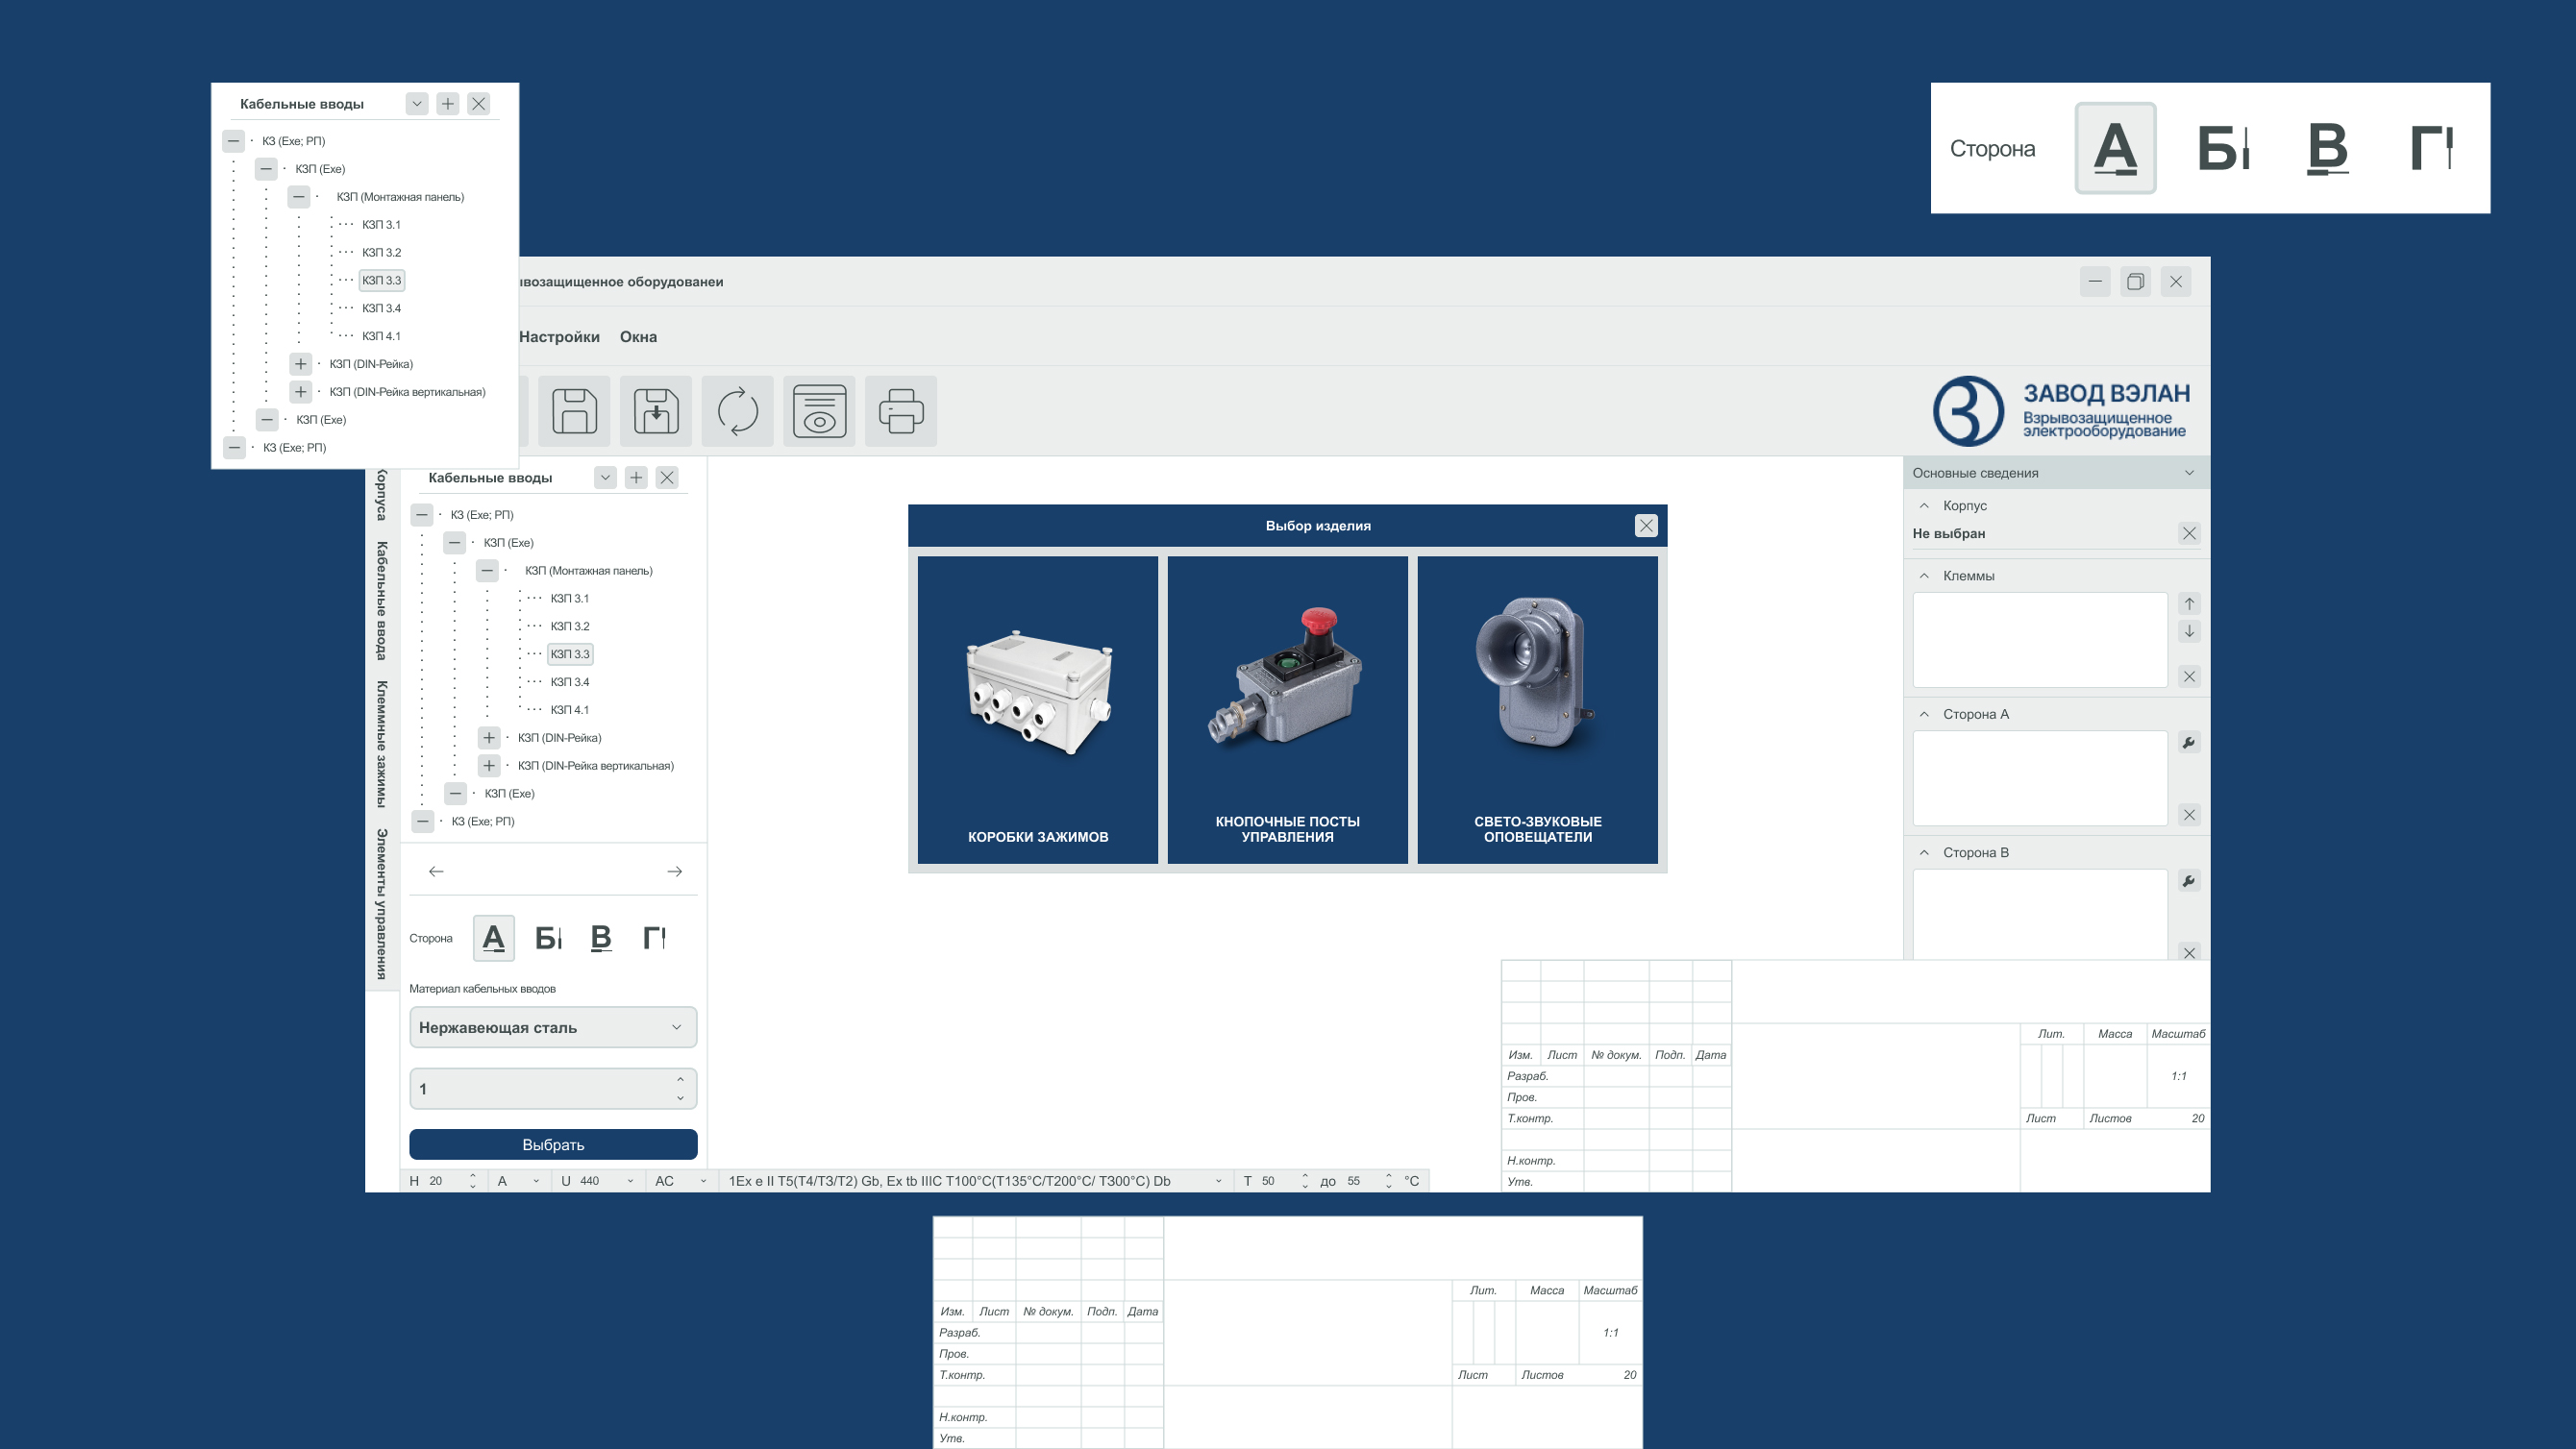Open the AC current type dropdown in status bar
The image size is (2576, 1449).
point(703,1181)
